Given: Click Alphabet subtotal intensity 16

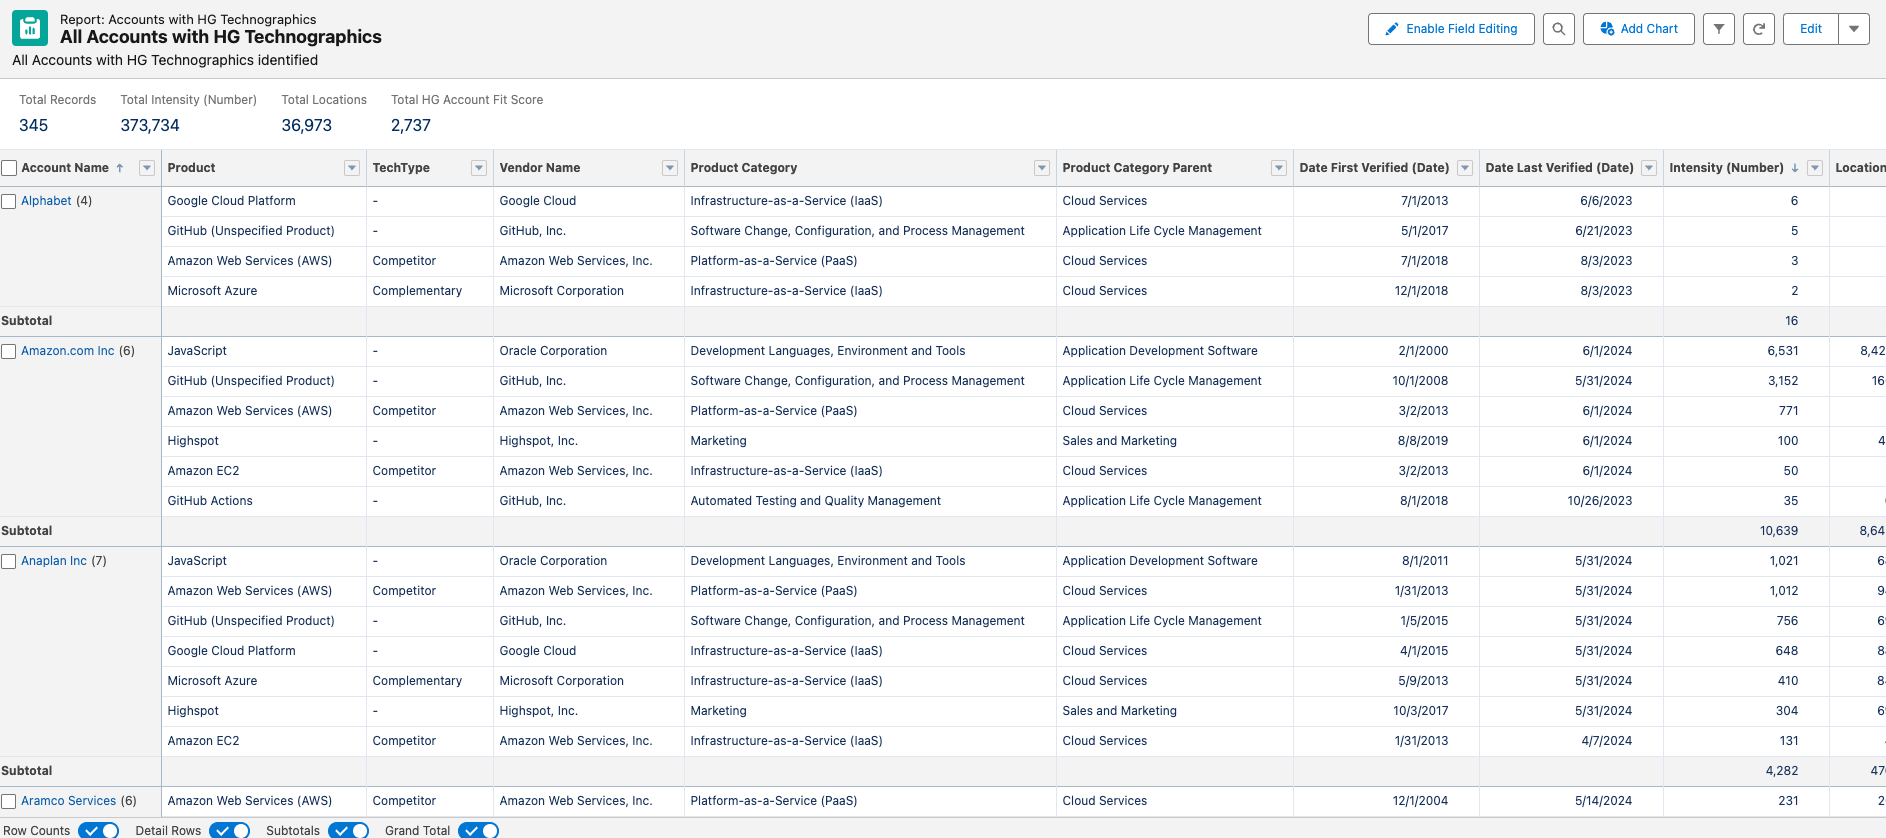Looking at the screenshot, I should point(1792,321).
